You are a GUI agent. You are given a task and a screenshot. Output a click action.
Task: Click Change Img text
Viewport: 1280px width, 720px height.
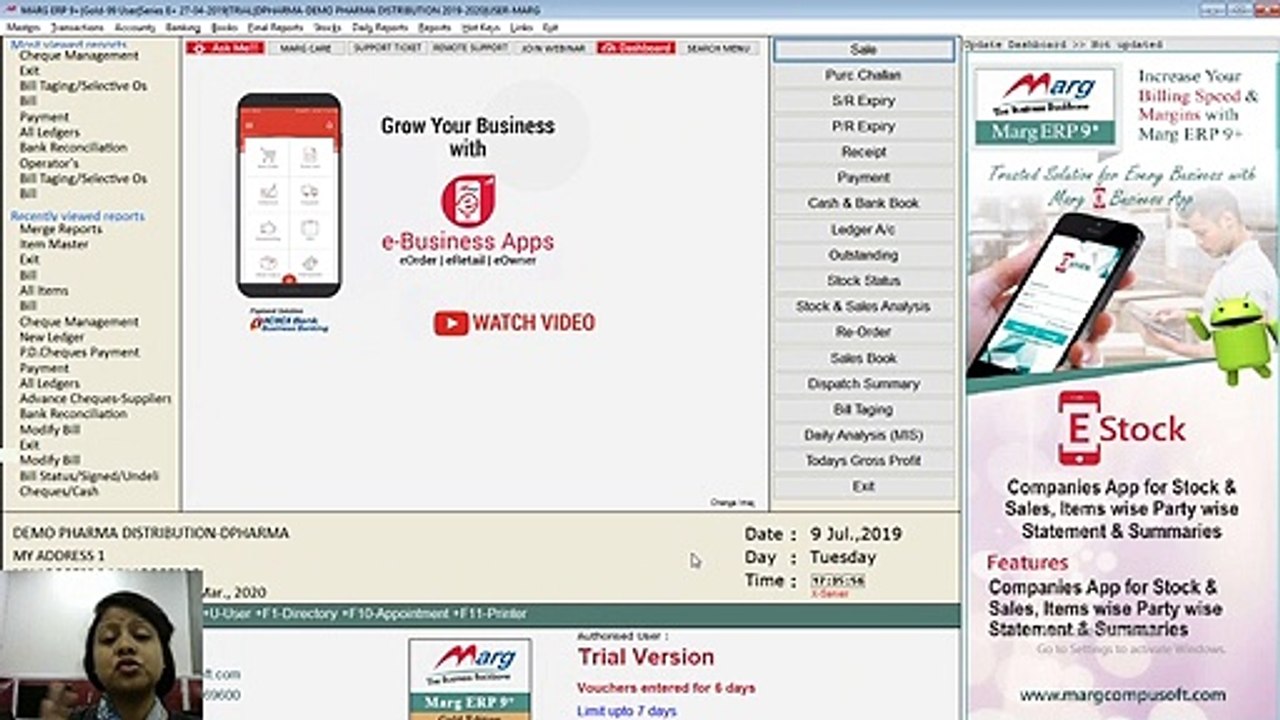pos(732,502)
